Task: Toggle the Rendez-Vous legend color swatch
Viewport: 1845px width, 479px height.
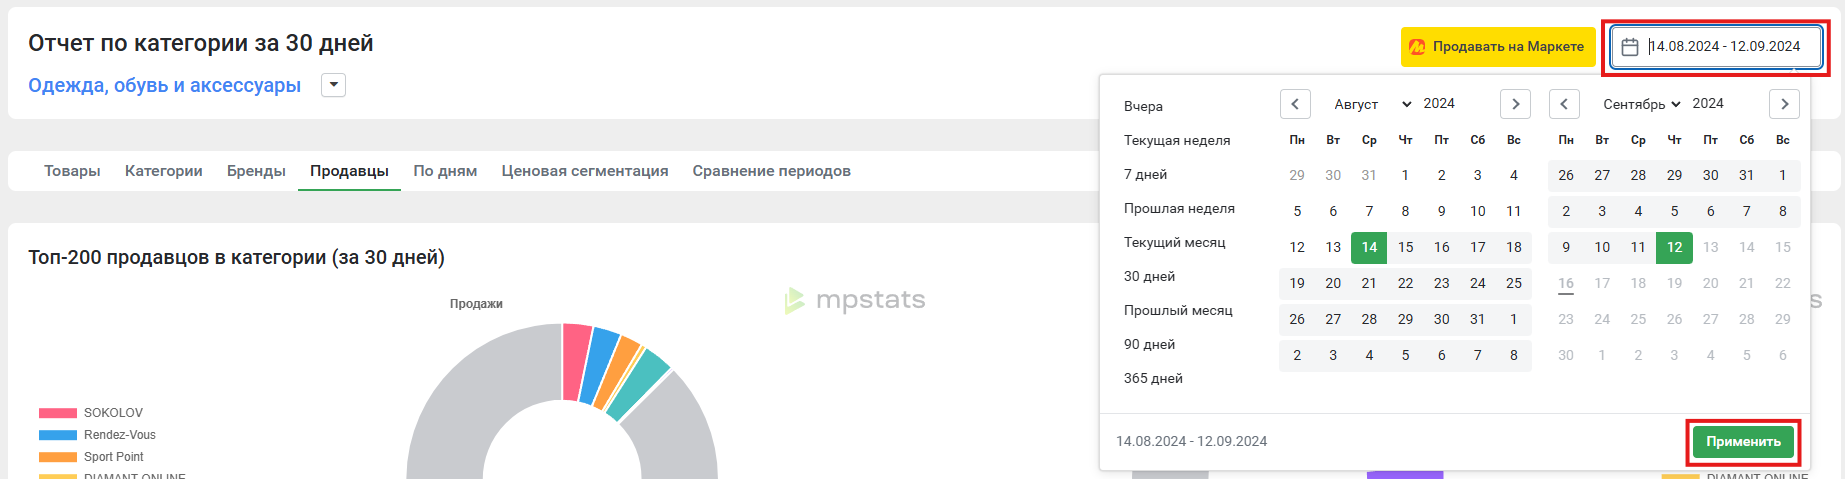Action: [58, 435]
